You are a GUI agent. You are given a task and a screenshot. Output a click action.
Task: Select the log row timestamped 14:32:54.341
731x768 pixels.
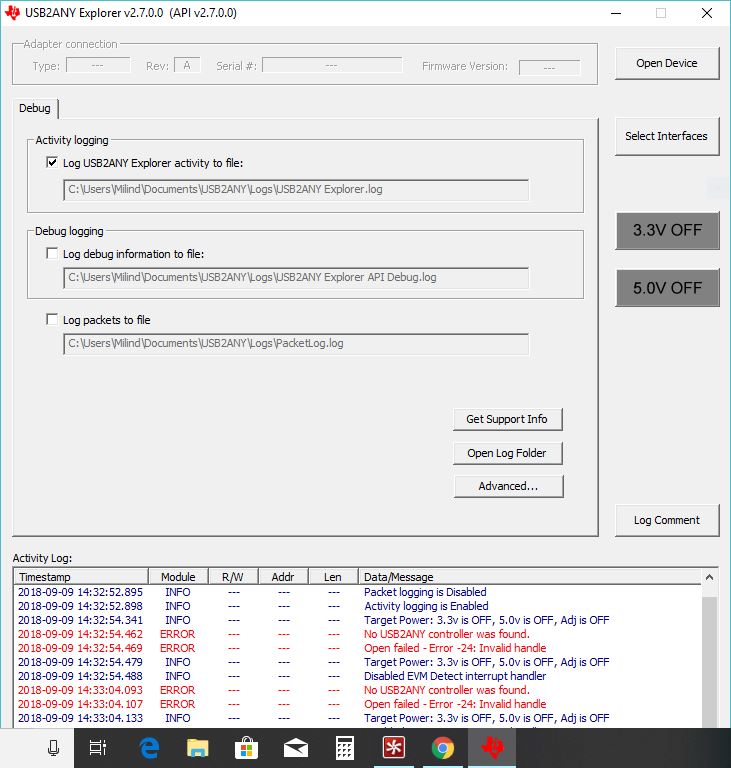click(x=358, y=620)
